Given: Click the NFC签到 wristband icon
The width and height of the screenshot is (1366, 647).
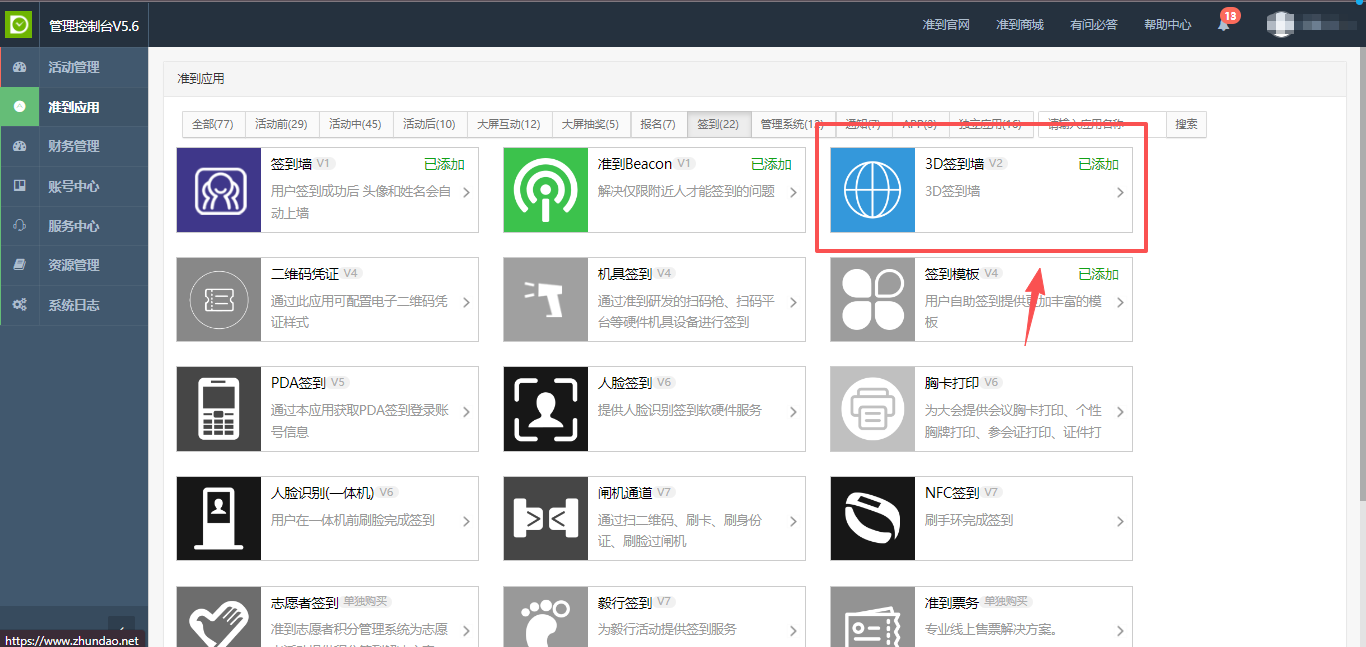Looking at the screenshot, I should pos(873,518).
